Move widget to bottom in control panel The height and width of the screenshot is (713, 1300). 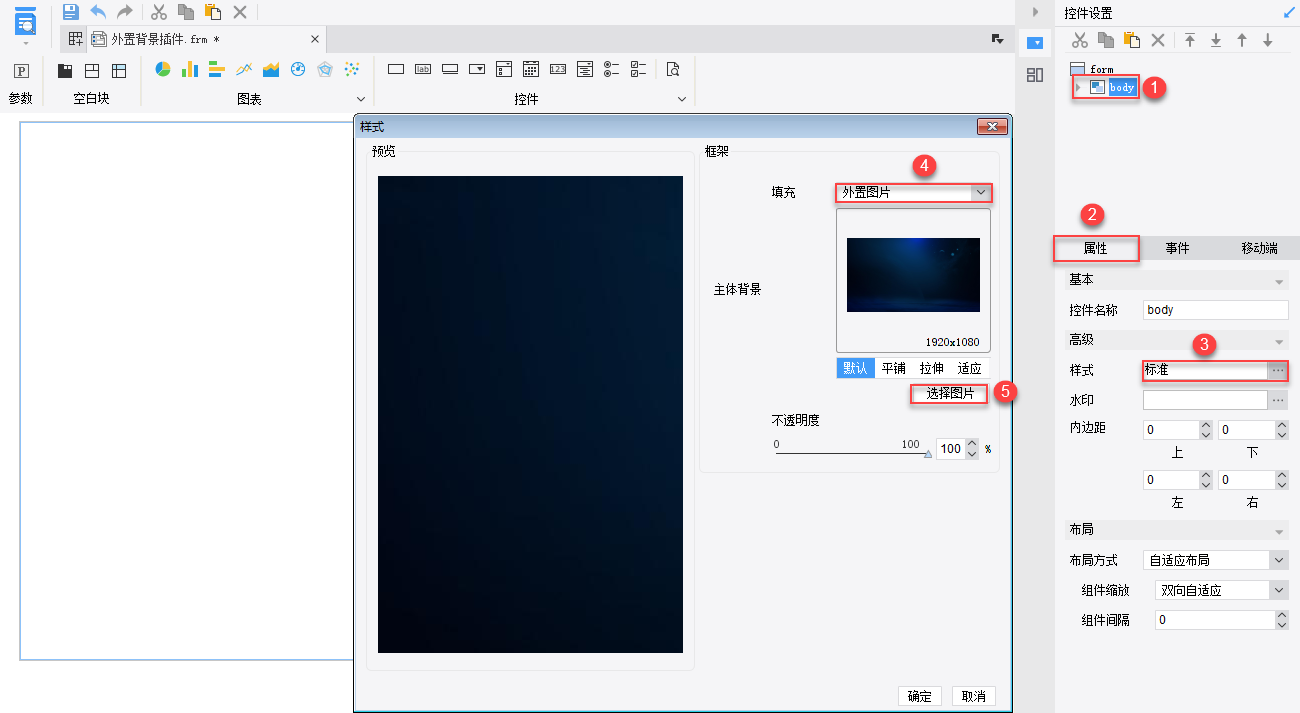point(1216,40)
